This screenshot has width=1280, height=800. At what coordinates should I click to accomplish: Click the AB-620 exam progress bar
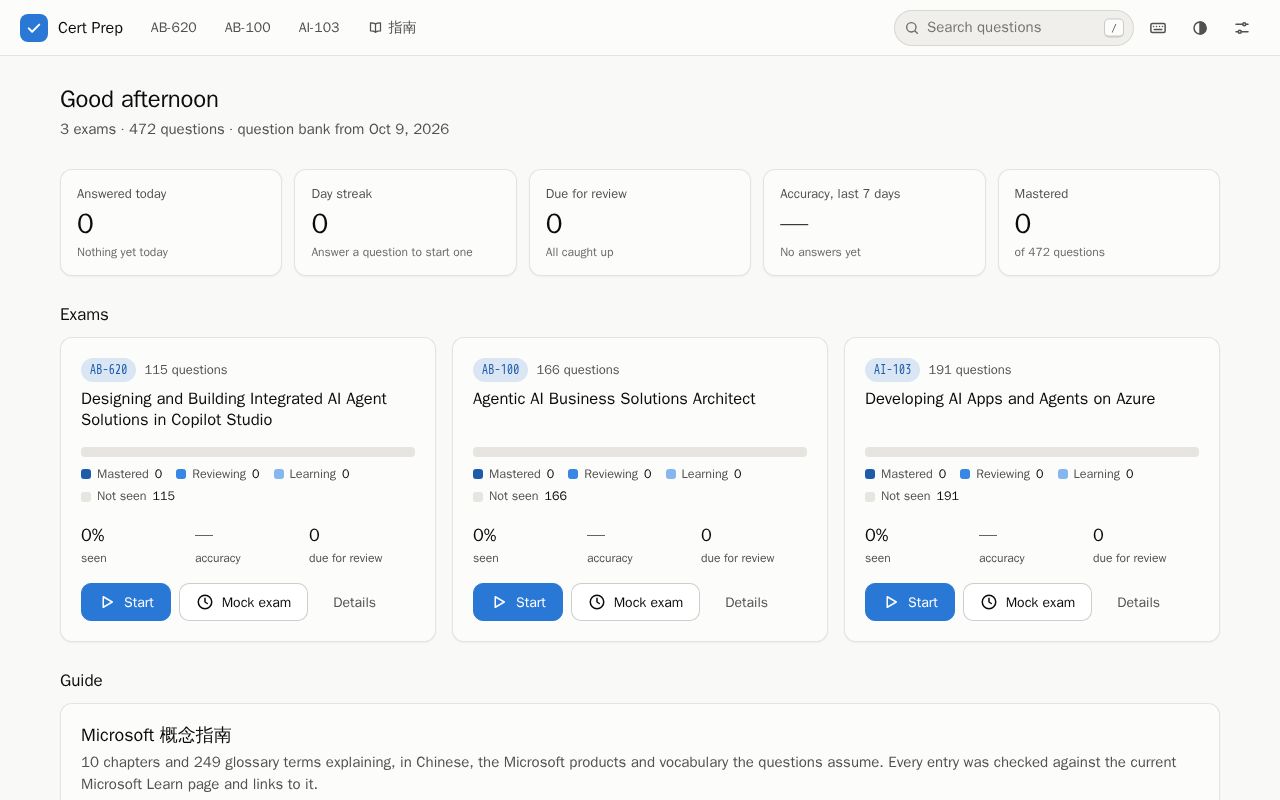248,452
